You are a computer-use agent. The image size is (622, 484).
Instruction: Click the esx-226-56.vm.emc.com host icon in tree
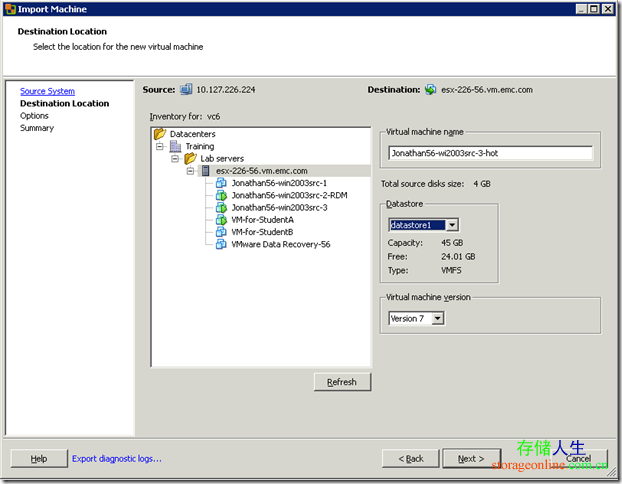pos(205,171)
